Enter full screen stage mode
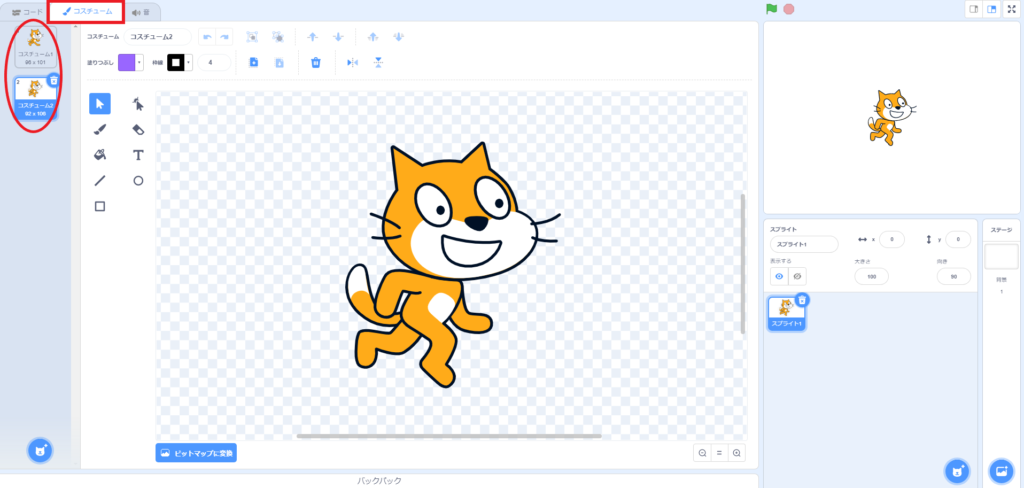1024x488 pixels. tap(1012, 9)
